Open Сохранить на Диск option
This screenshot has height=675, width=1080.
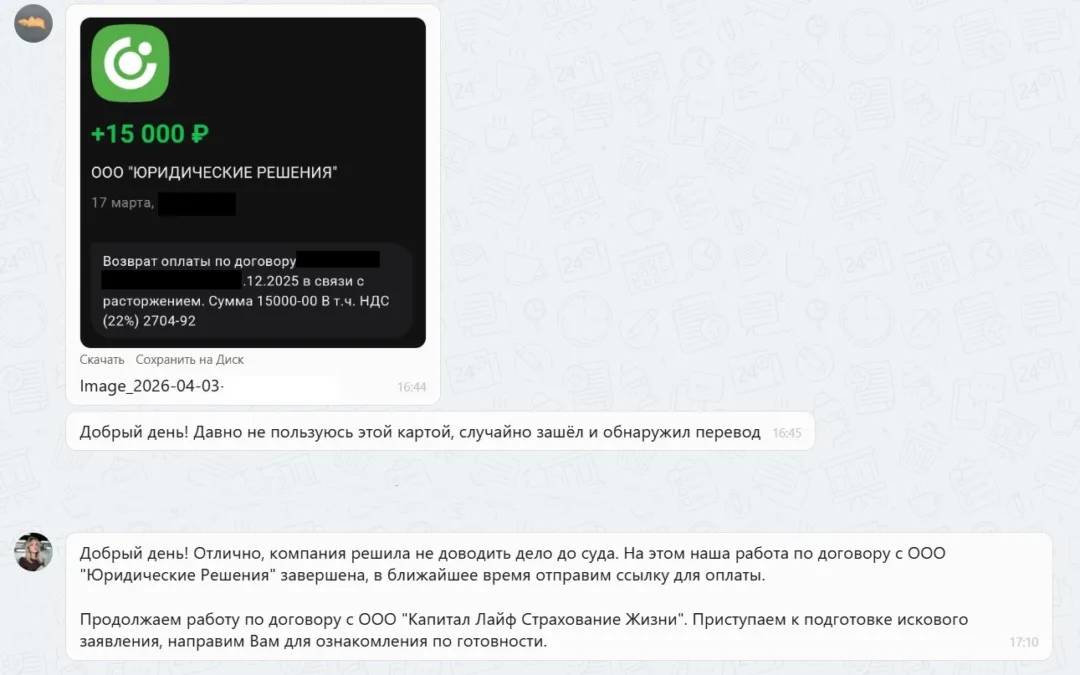[x=189, y=359]
